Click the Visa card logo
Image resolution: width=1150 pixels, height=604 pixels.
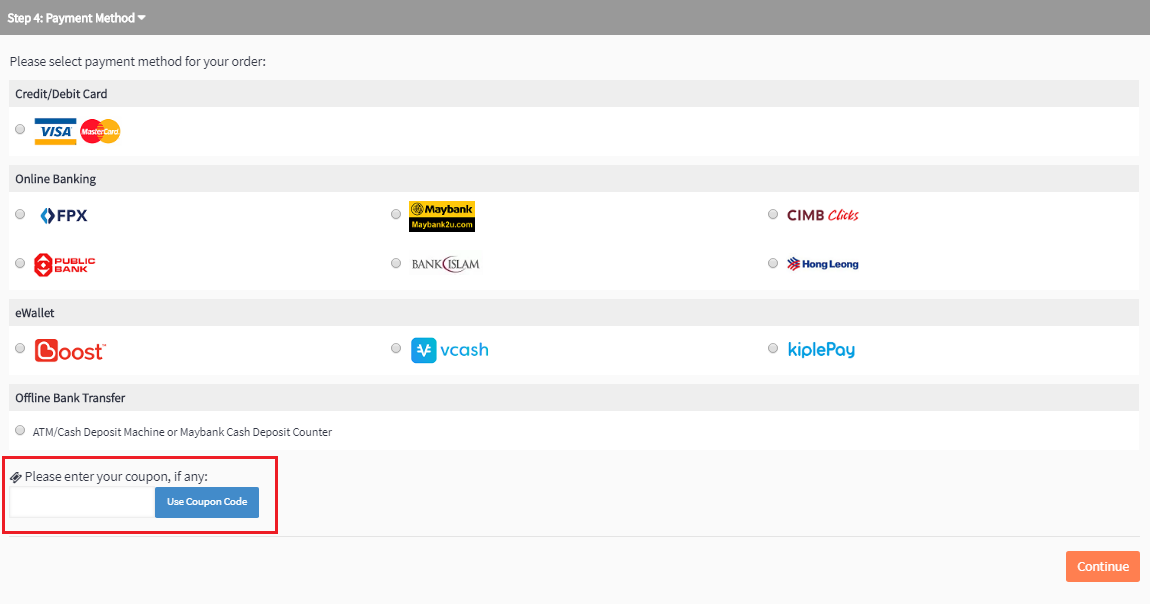click(x=56, y=131)
